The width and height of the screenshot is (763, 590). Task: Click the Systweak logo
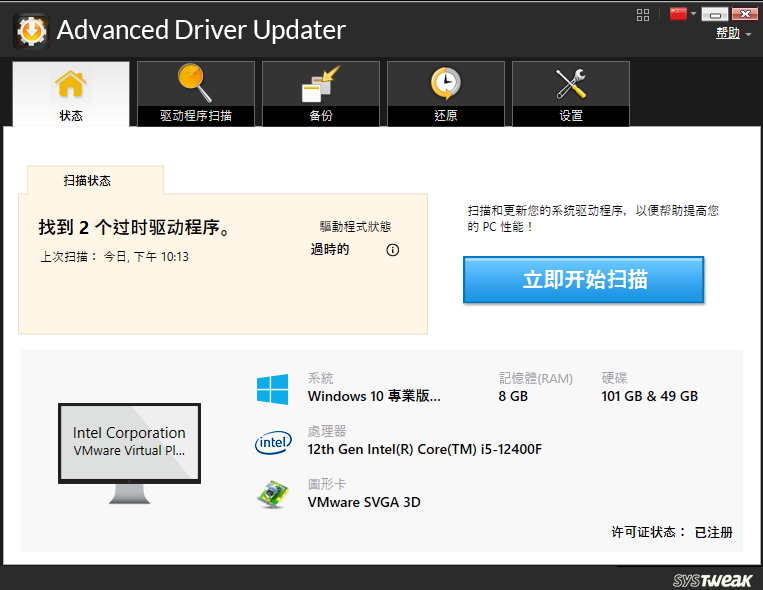point(712,580)
